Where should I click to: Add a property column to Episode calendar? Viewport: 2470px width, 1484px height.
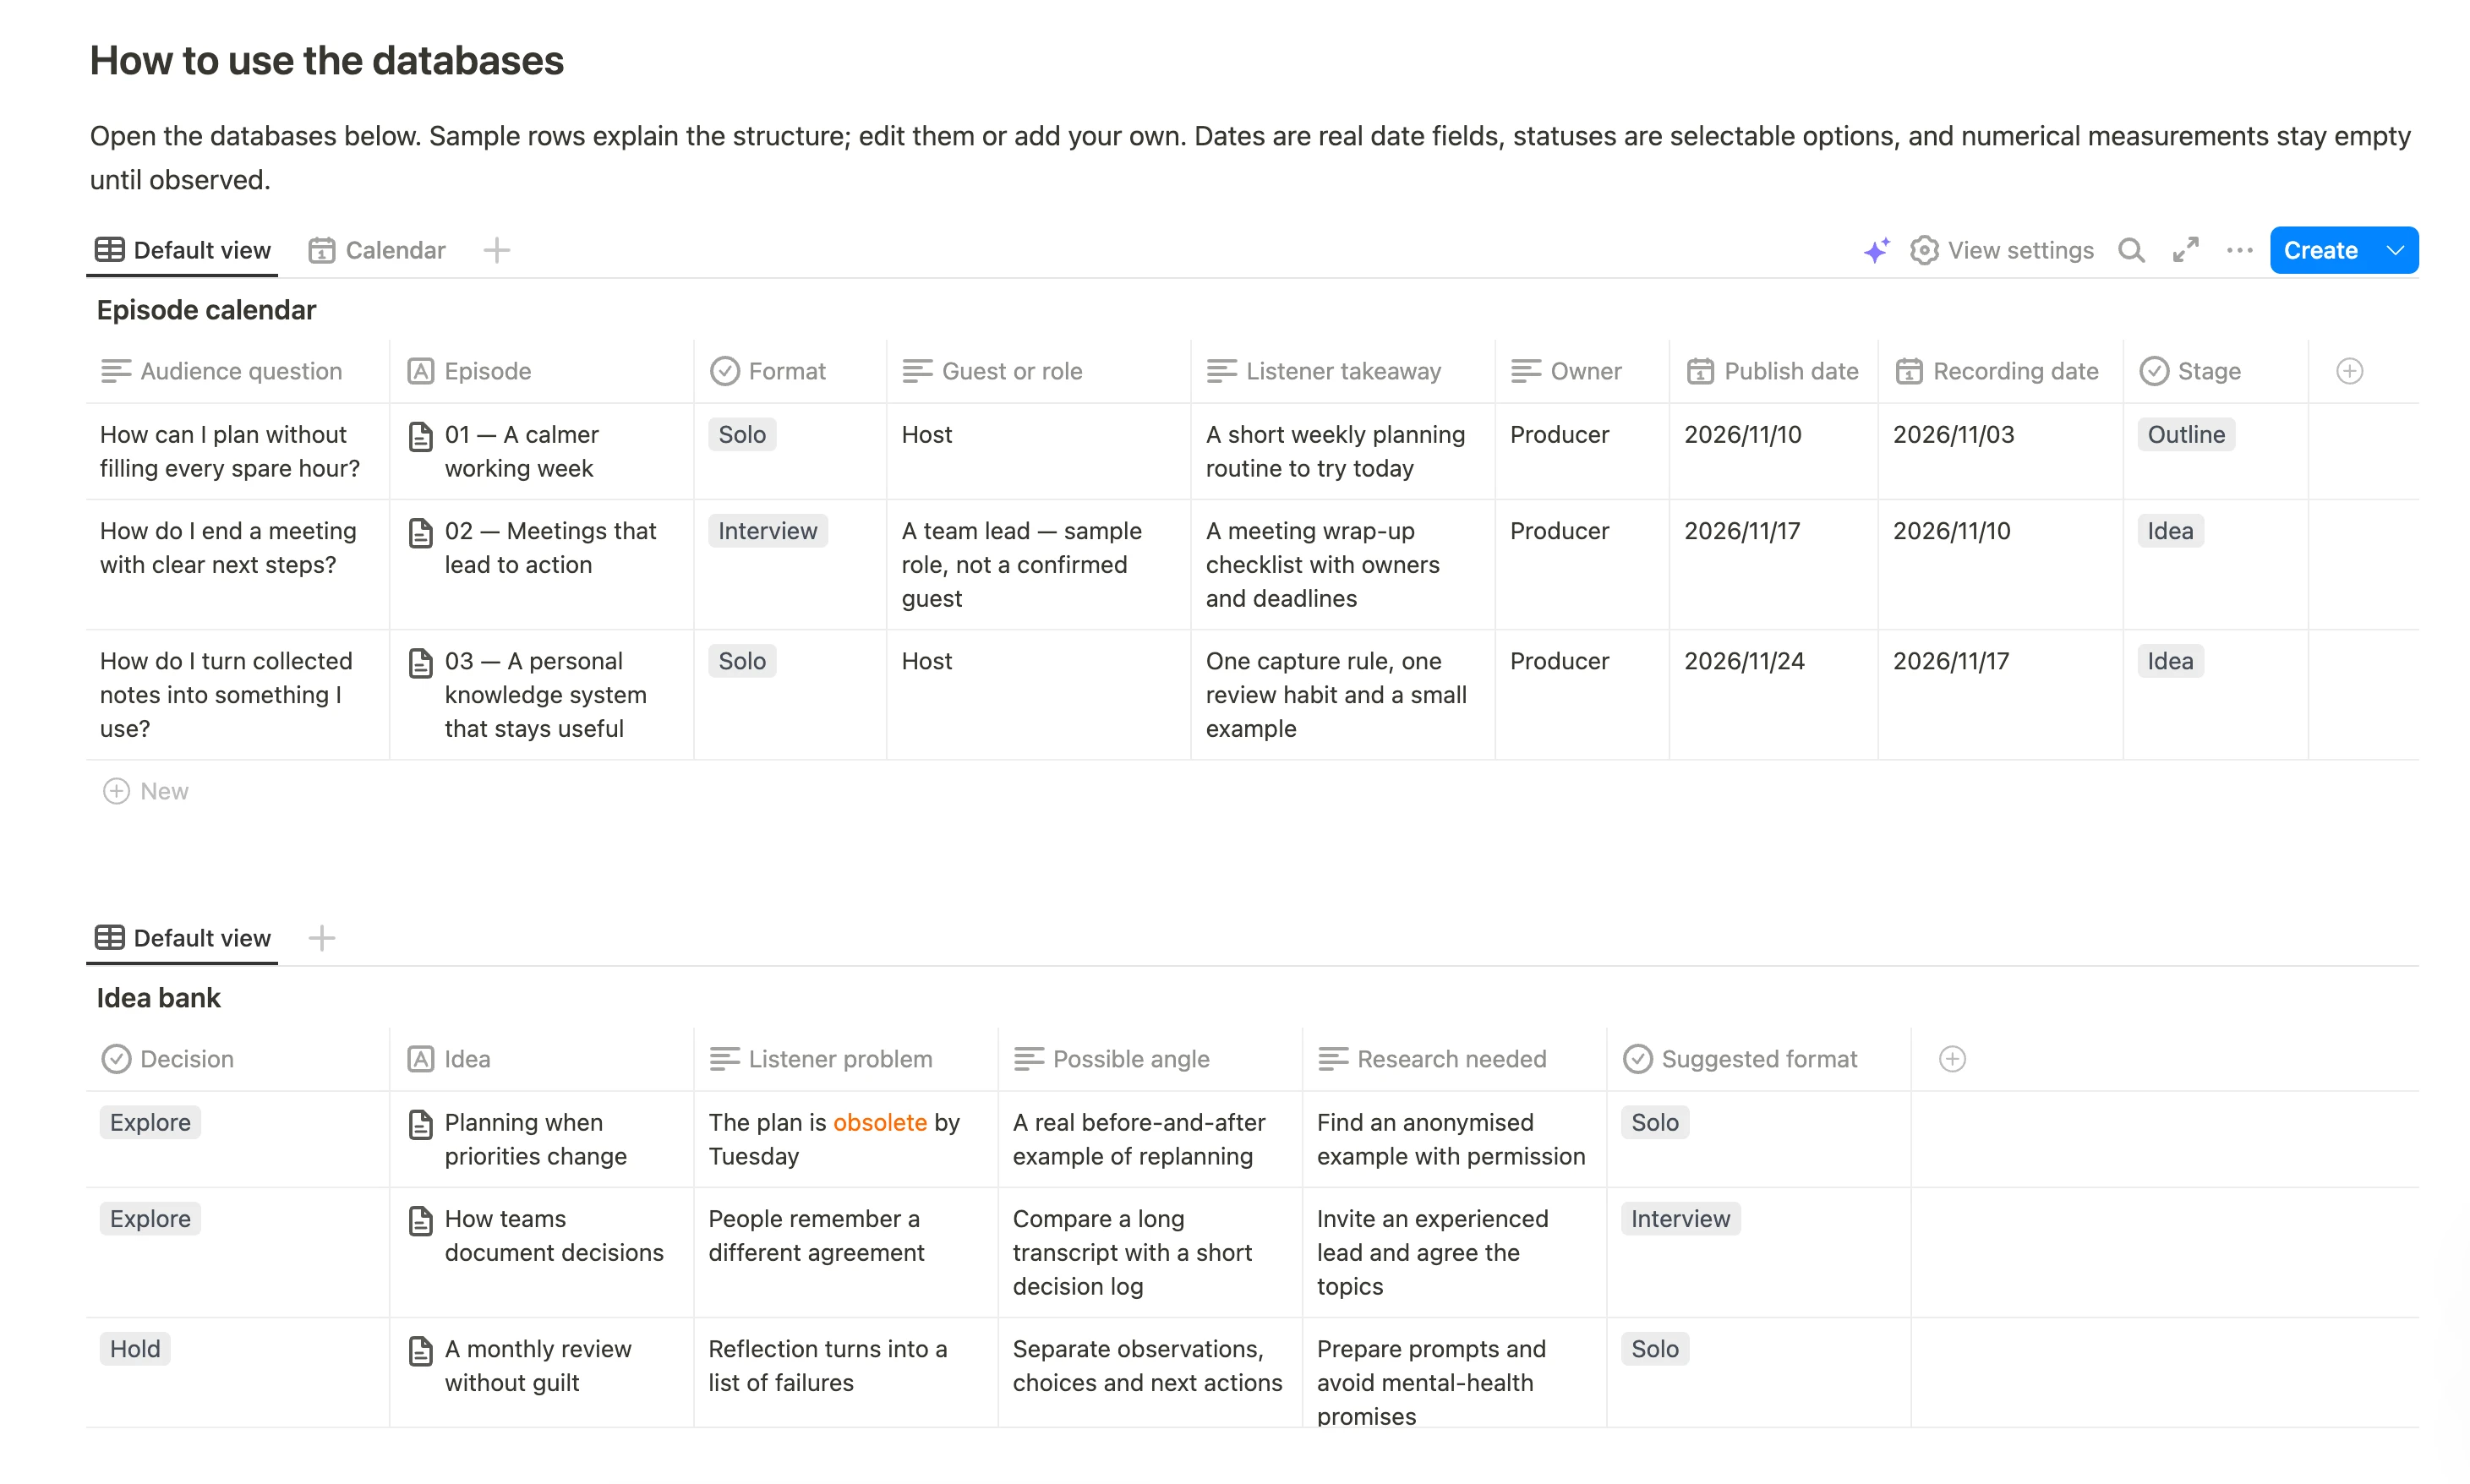pyautogui.click(x=2349, y=371)
